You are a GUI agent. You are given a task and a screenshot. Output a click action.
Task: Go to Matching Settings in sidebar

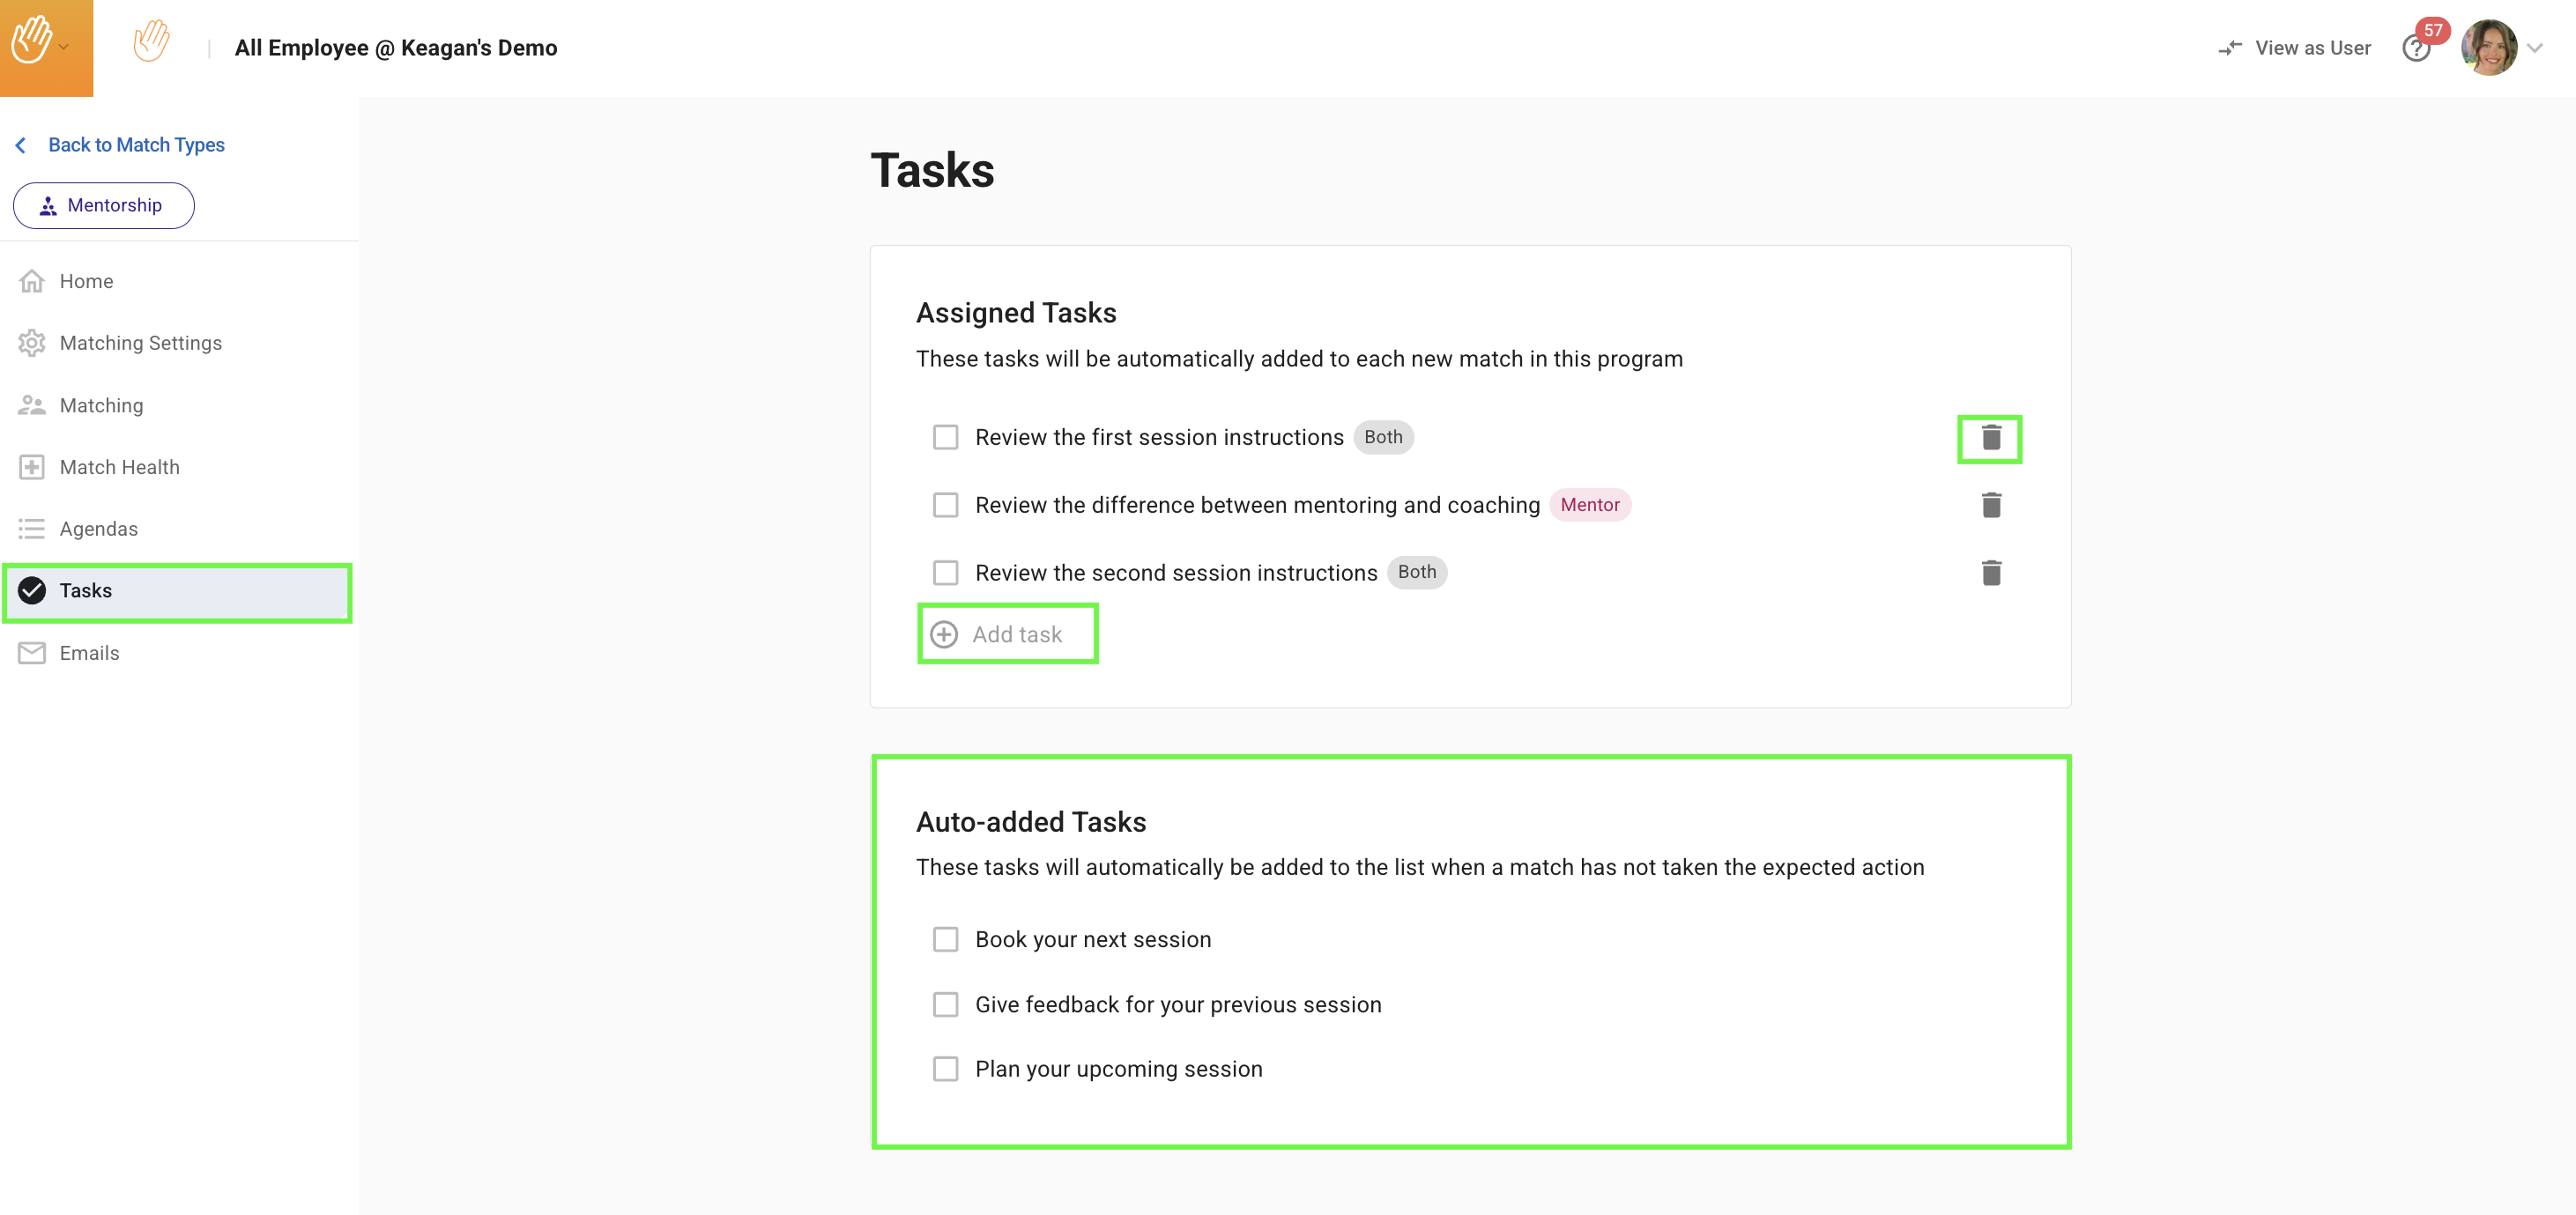pos(140,343)
